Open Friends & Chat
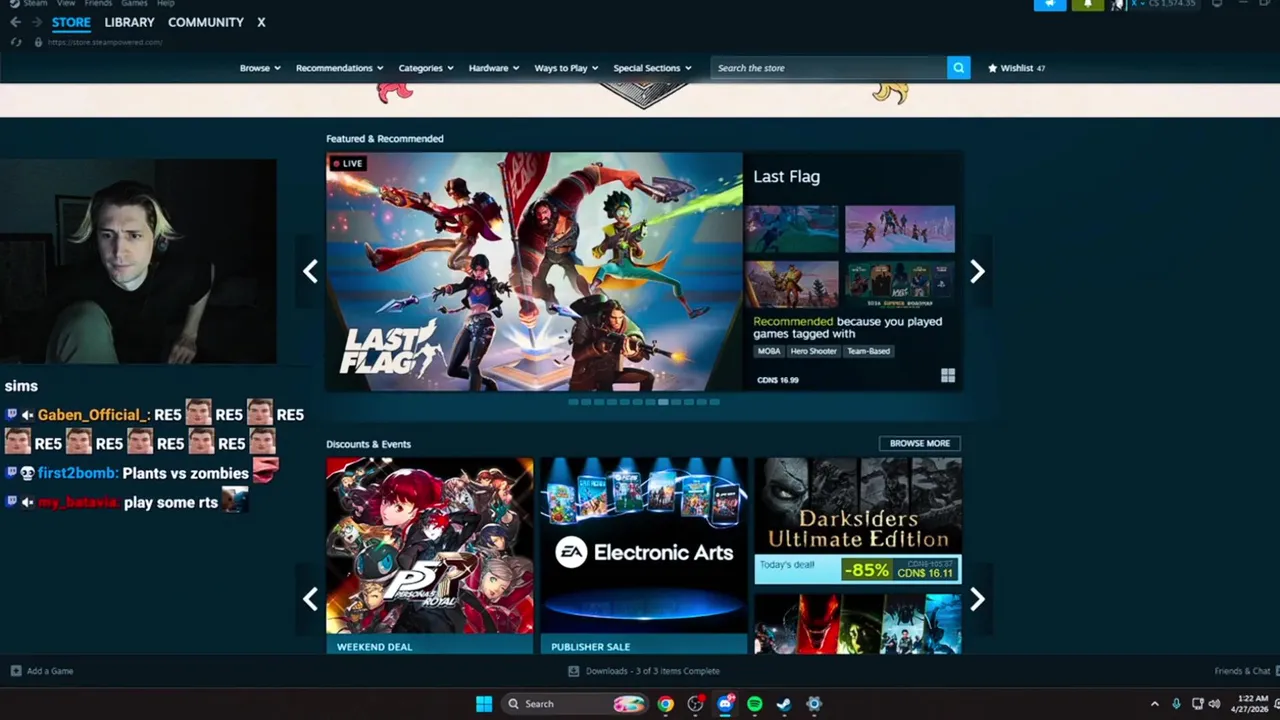This screenshot has width=1280, height=720. (1243, 671)
